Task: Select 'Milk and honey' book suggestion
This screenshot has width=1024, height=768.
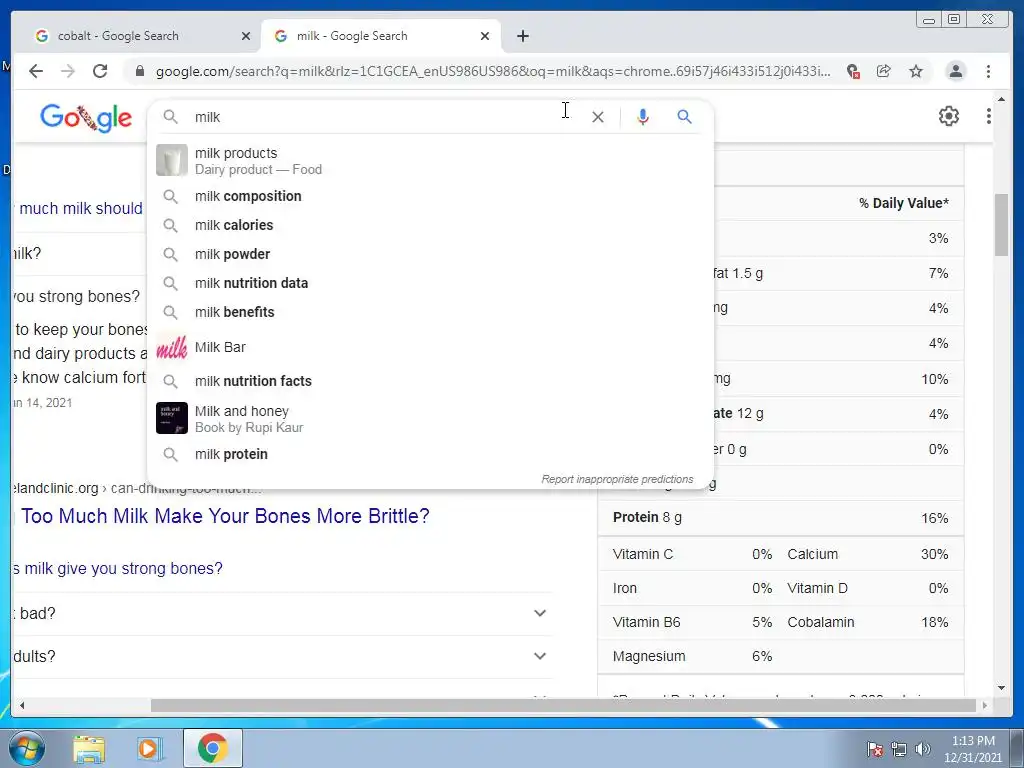Action: point(430,419)
